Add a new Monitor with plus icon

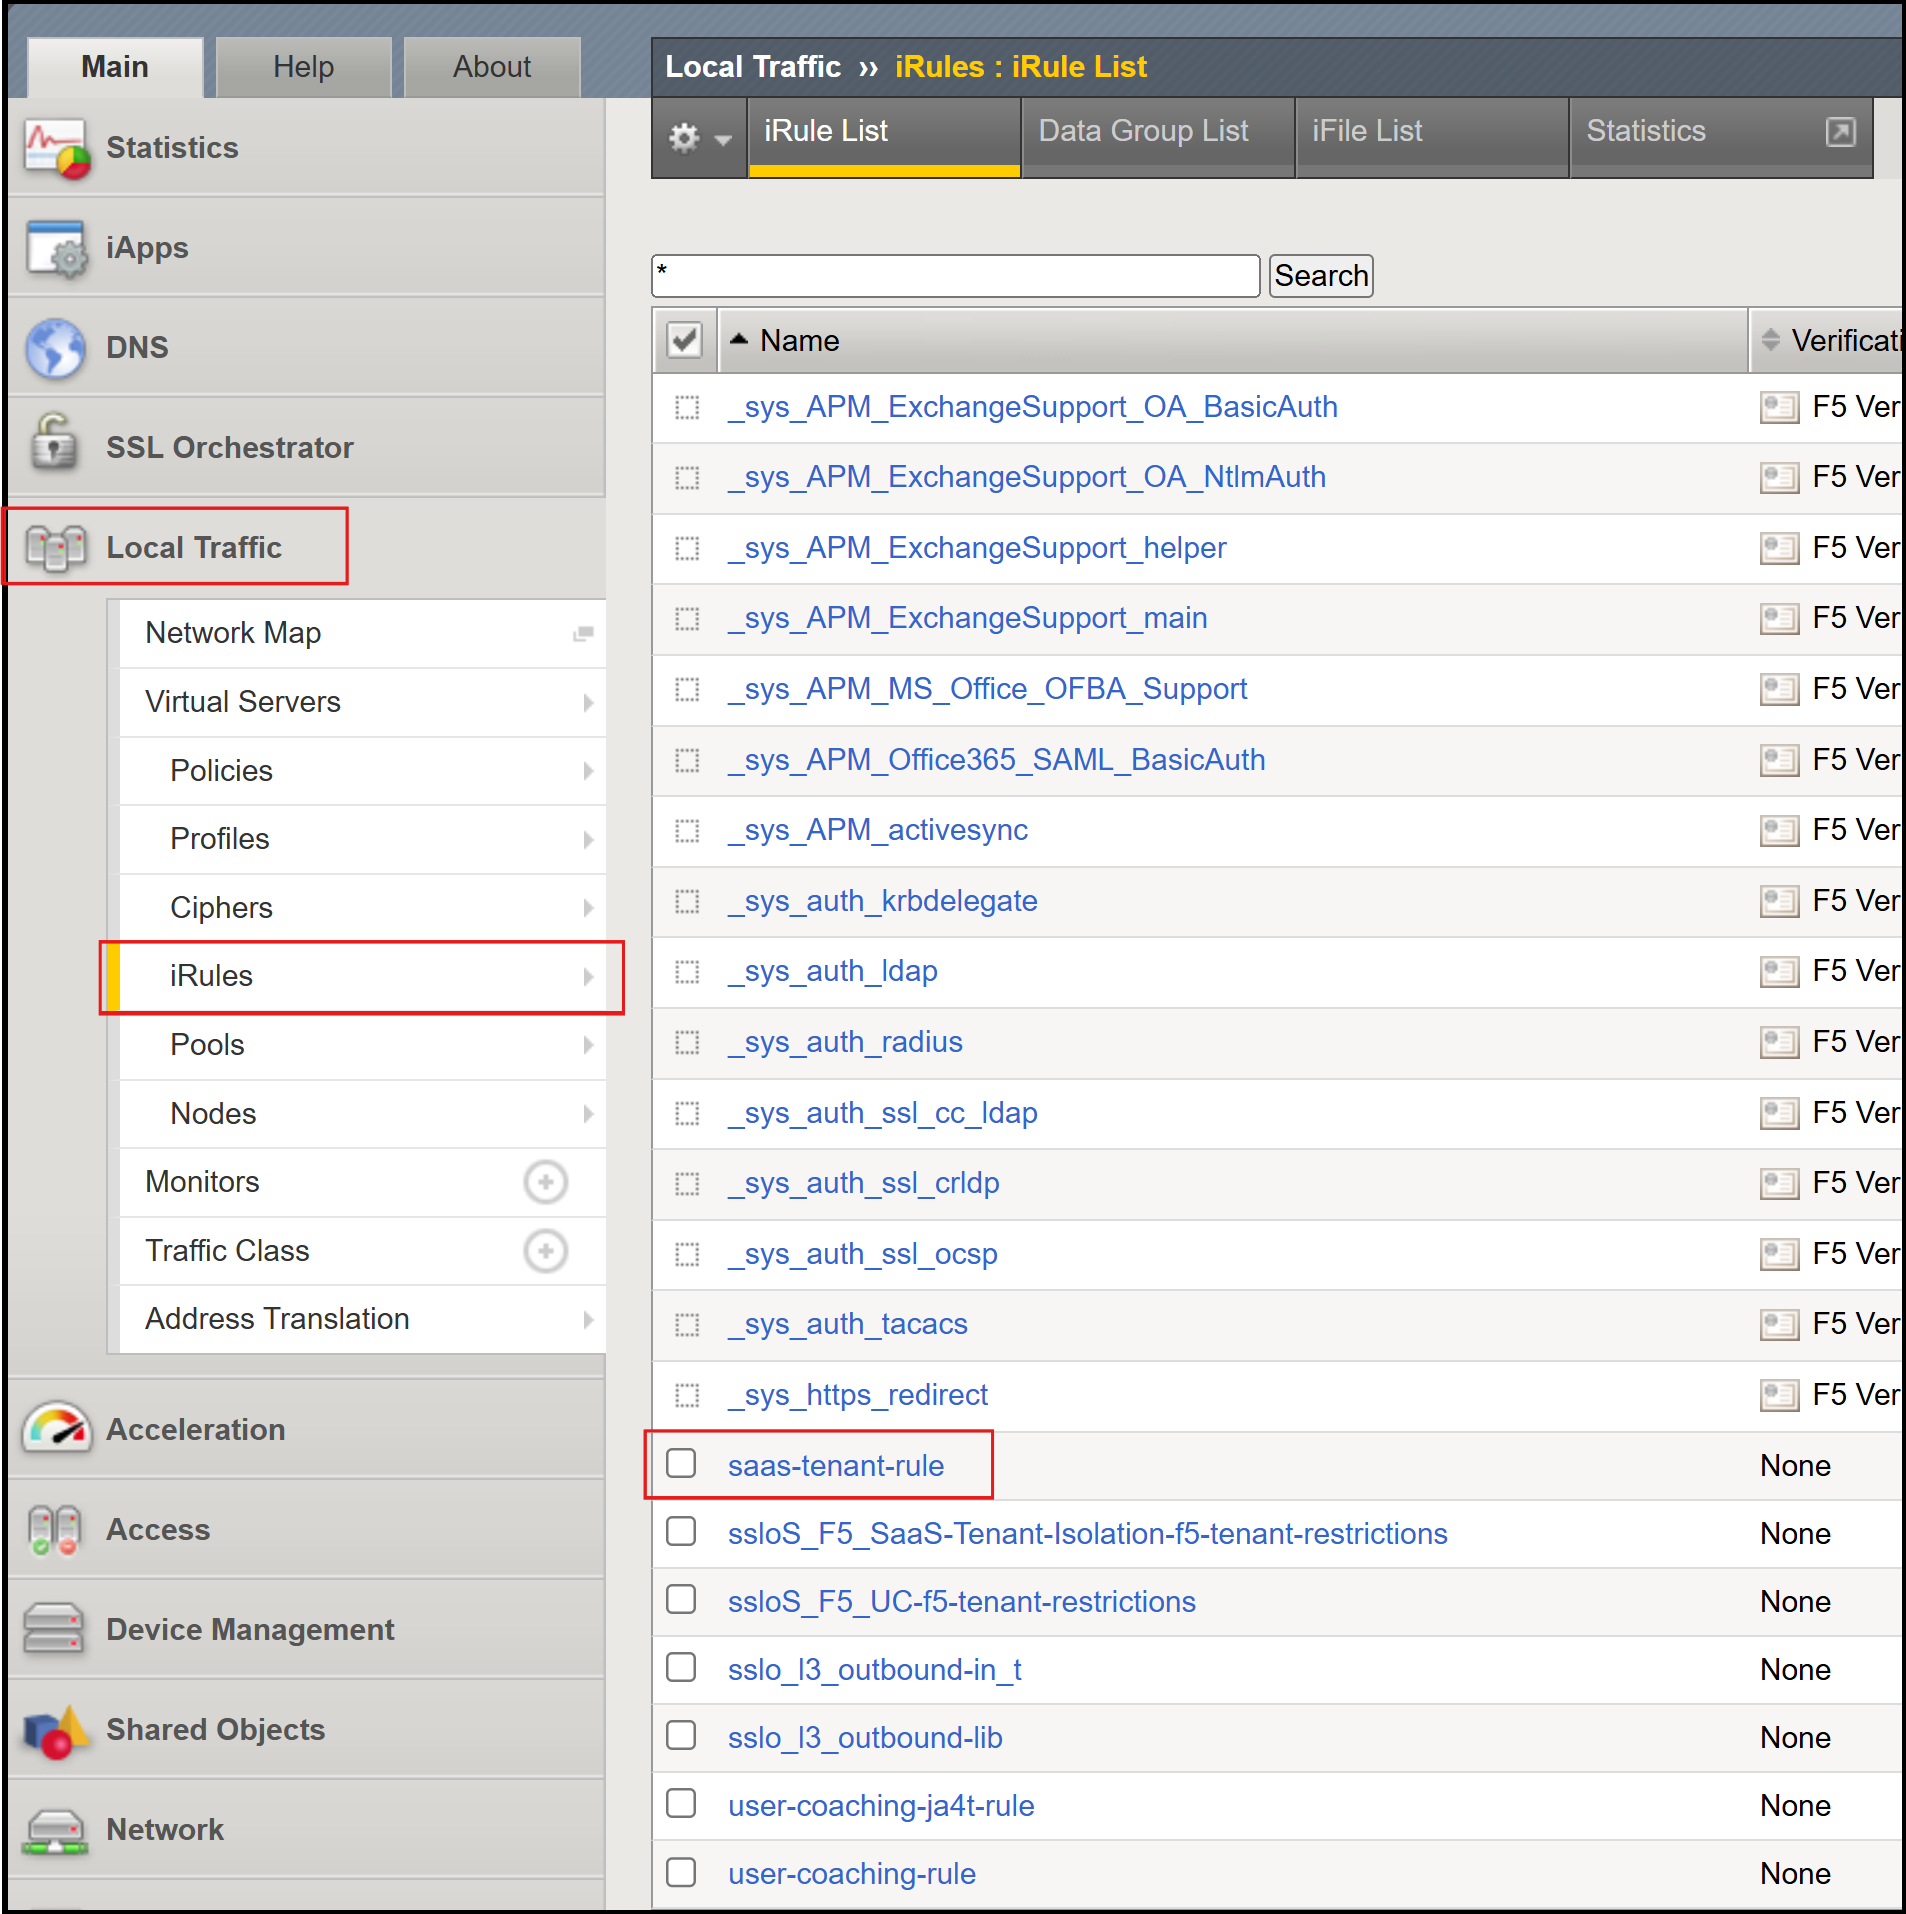[545, 1182]
